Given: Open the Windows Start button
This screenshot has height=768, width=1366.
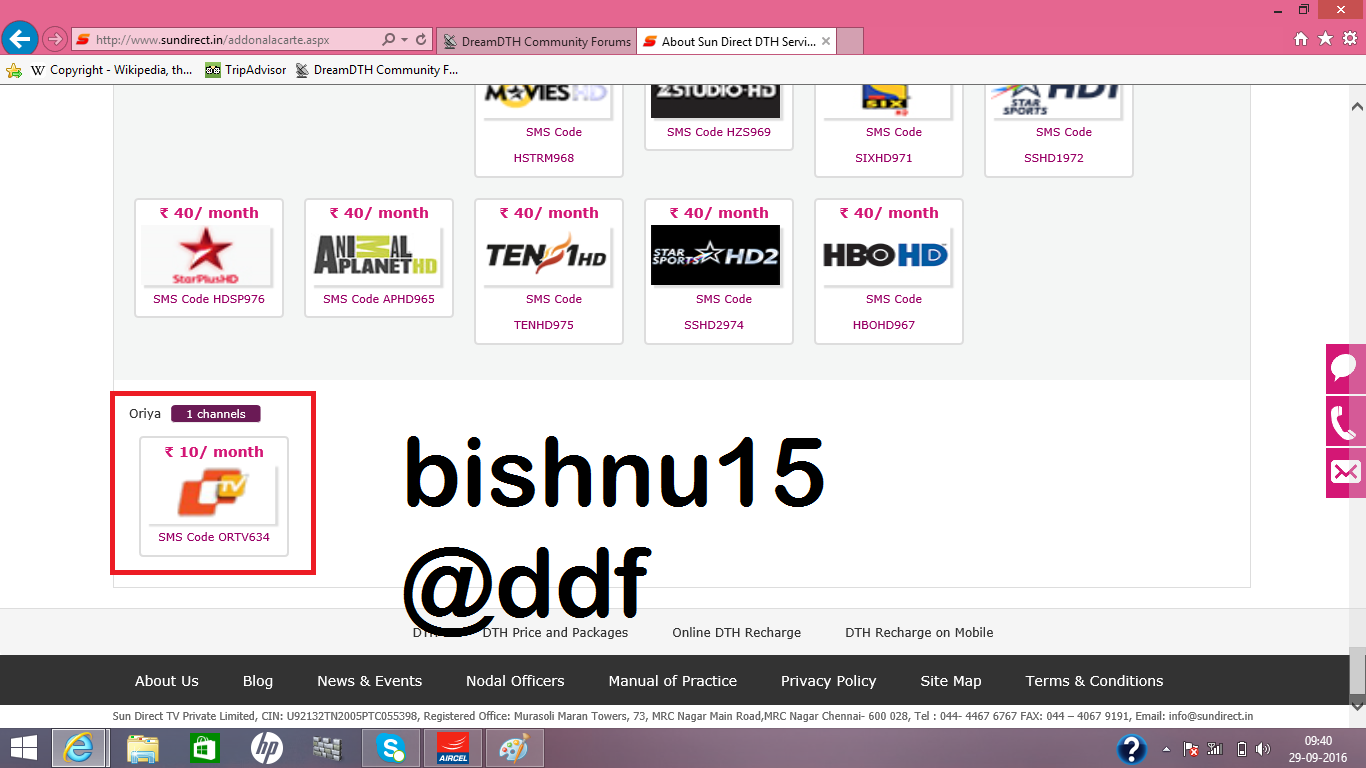Looking at the screenshot, I should (x=24, y=748).
